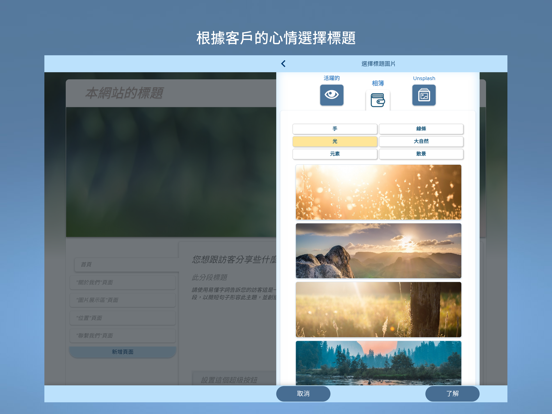The image size is (552, 414).
Task: Click the 您想跟訪客分享些什麼 heading in background
Action: click(x=234, y=260)
